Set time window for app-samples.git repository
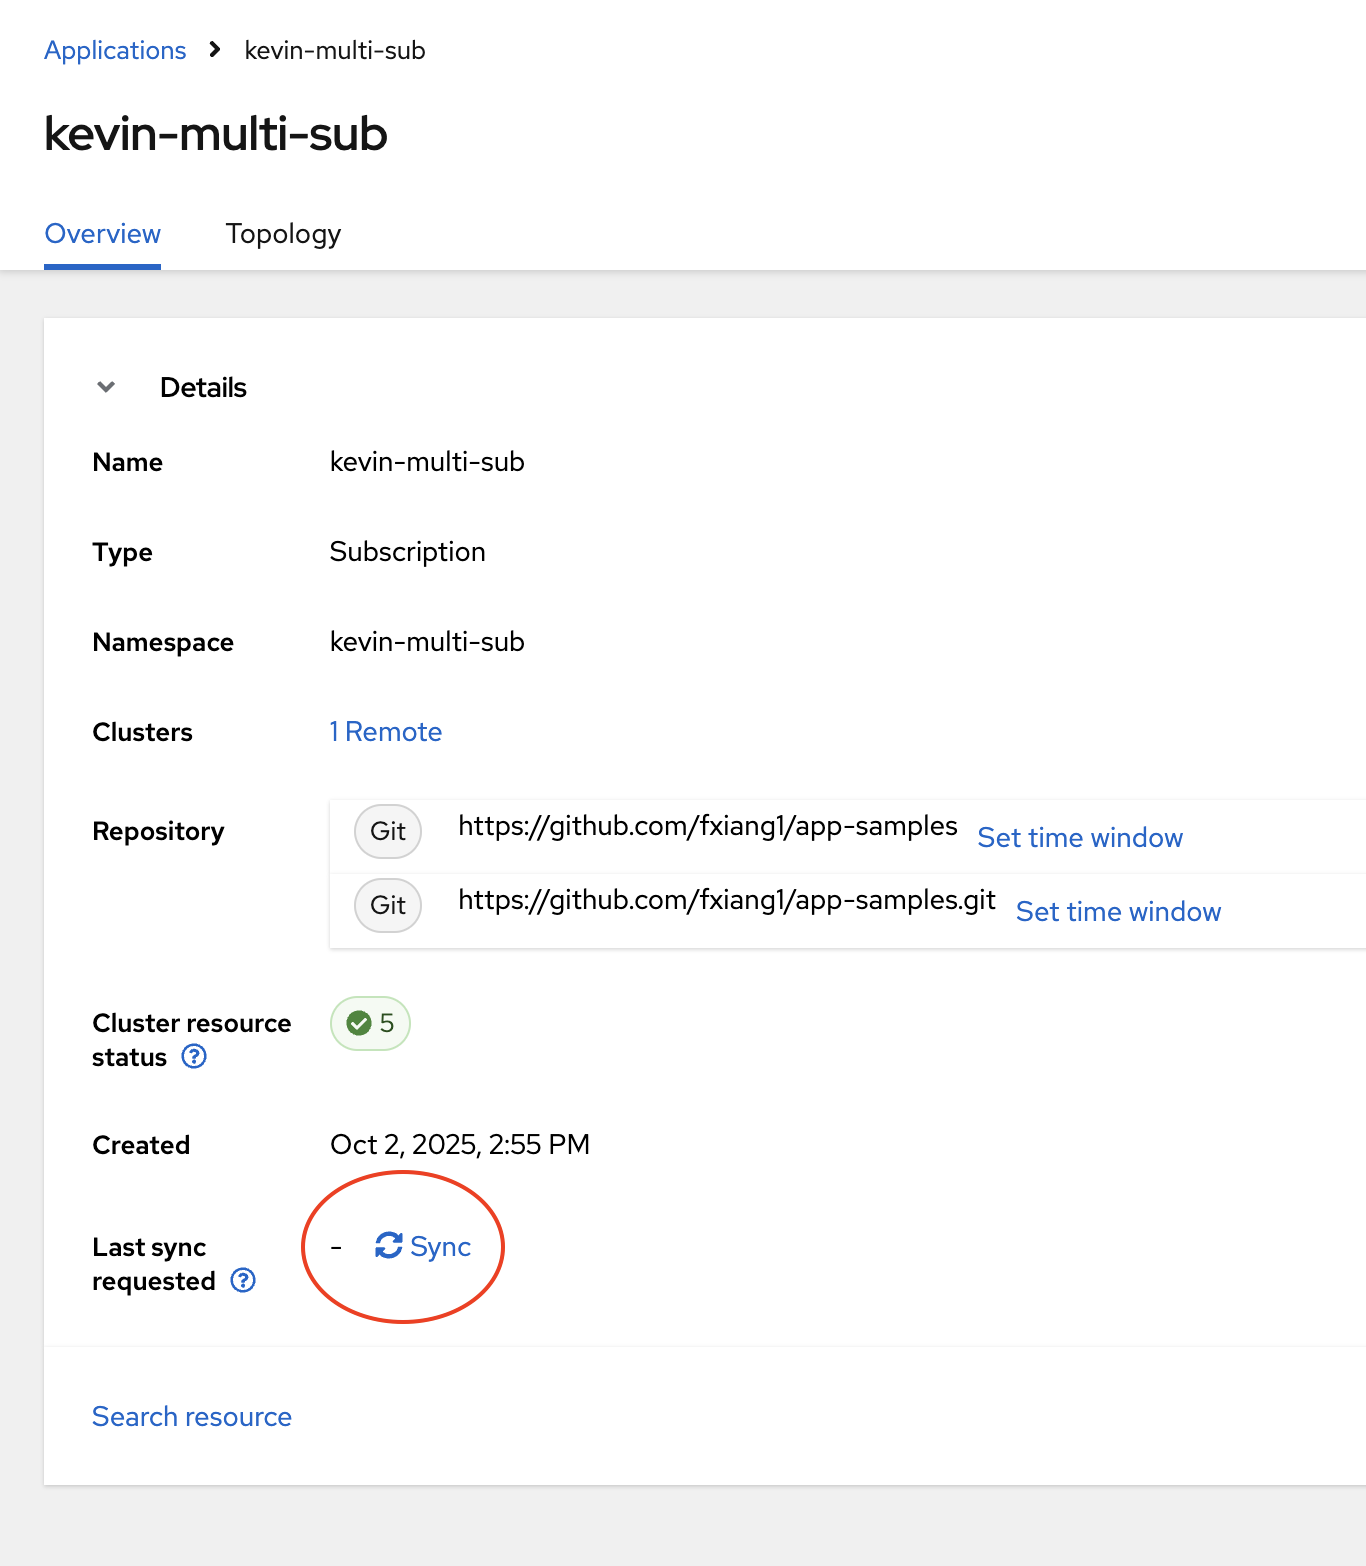The width and height of the screenshot is (1366, 1566). 1118,912
